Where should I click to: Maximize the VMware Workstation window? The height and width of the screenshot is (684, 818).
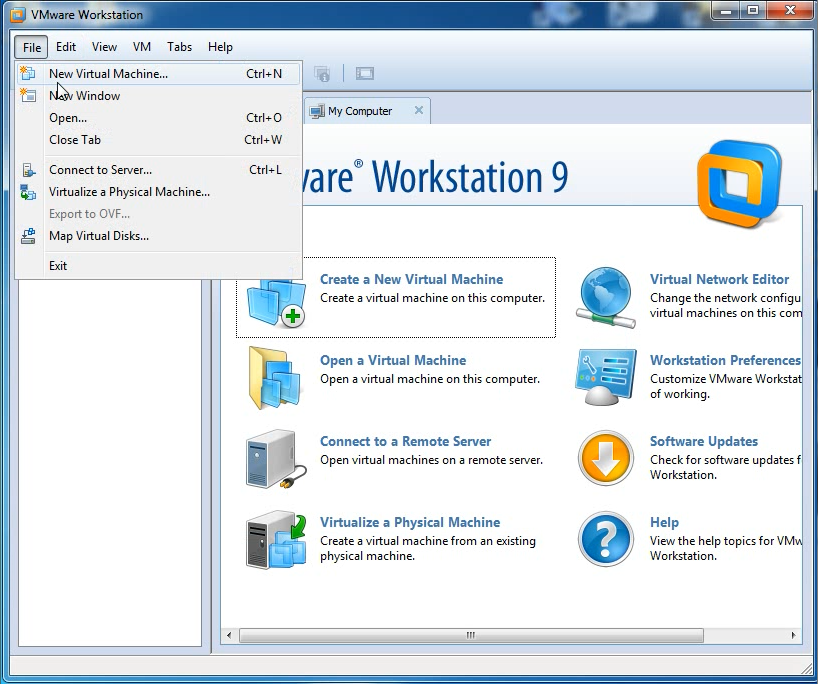(753, 10)
